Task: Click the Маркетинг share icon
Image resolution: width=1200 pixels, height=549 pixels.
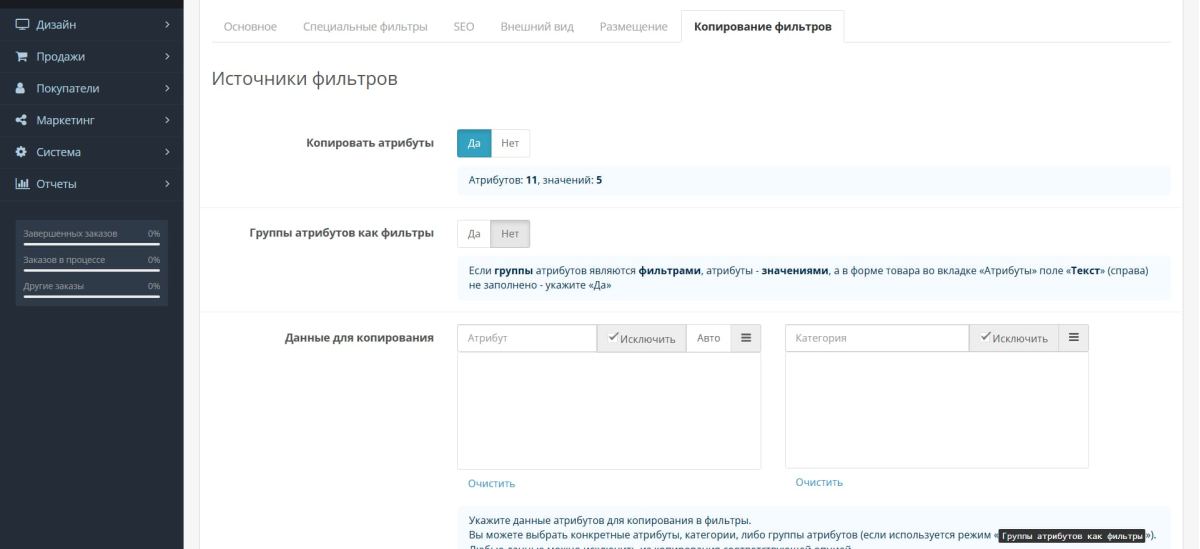Action: pyautogui.click(x=21, y=120)
